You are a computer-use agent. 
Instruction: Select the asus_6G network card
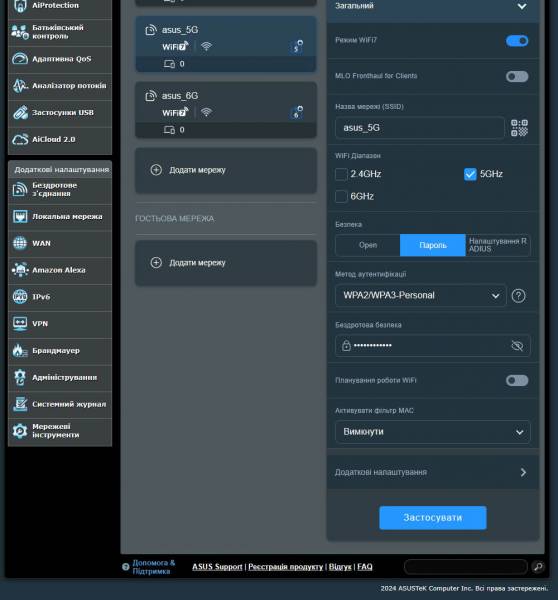(x=226, y=110)
